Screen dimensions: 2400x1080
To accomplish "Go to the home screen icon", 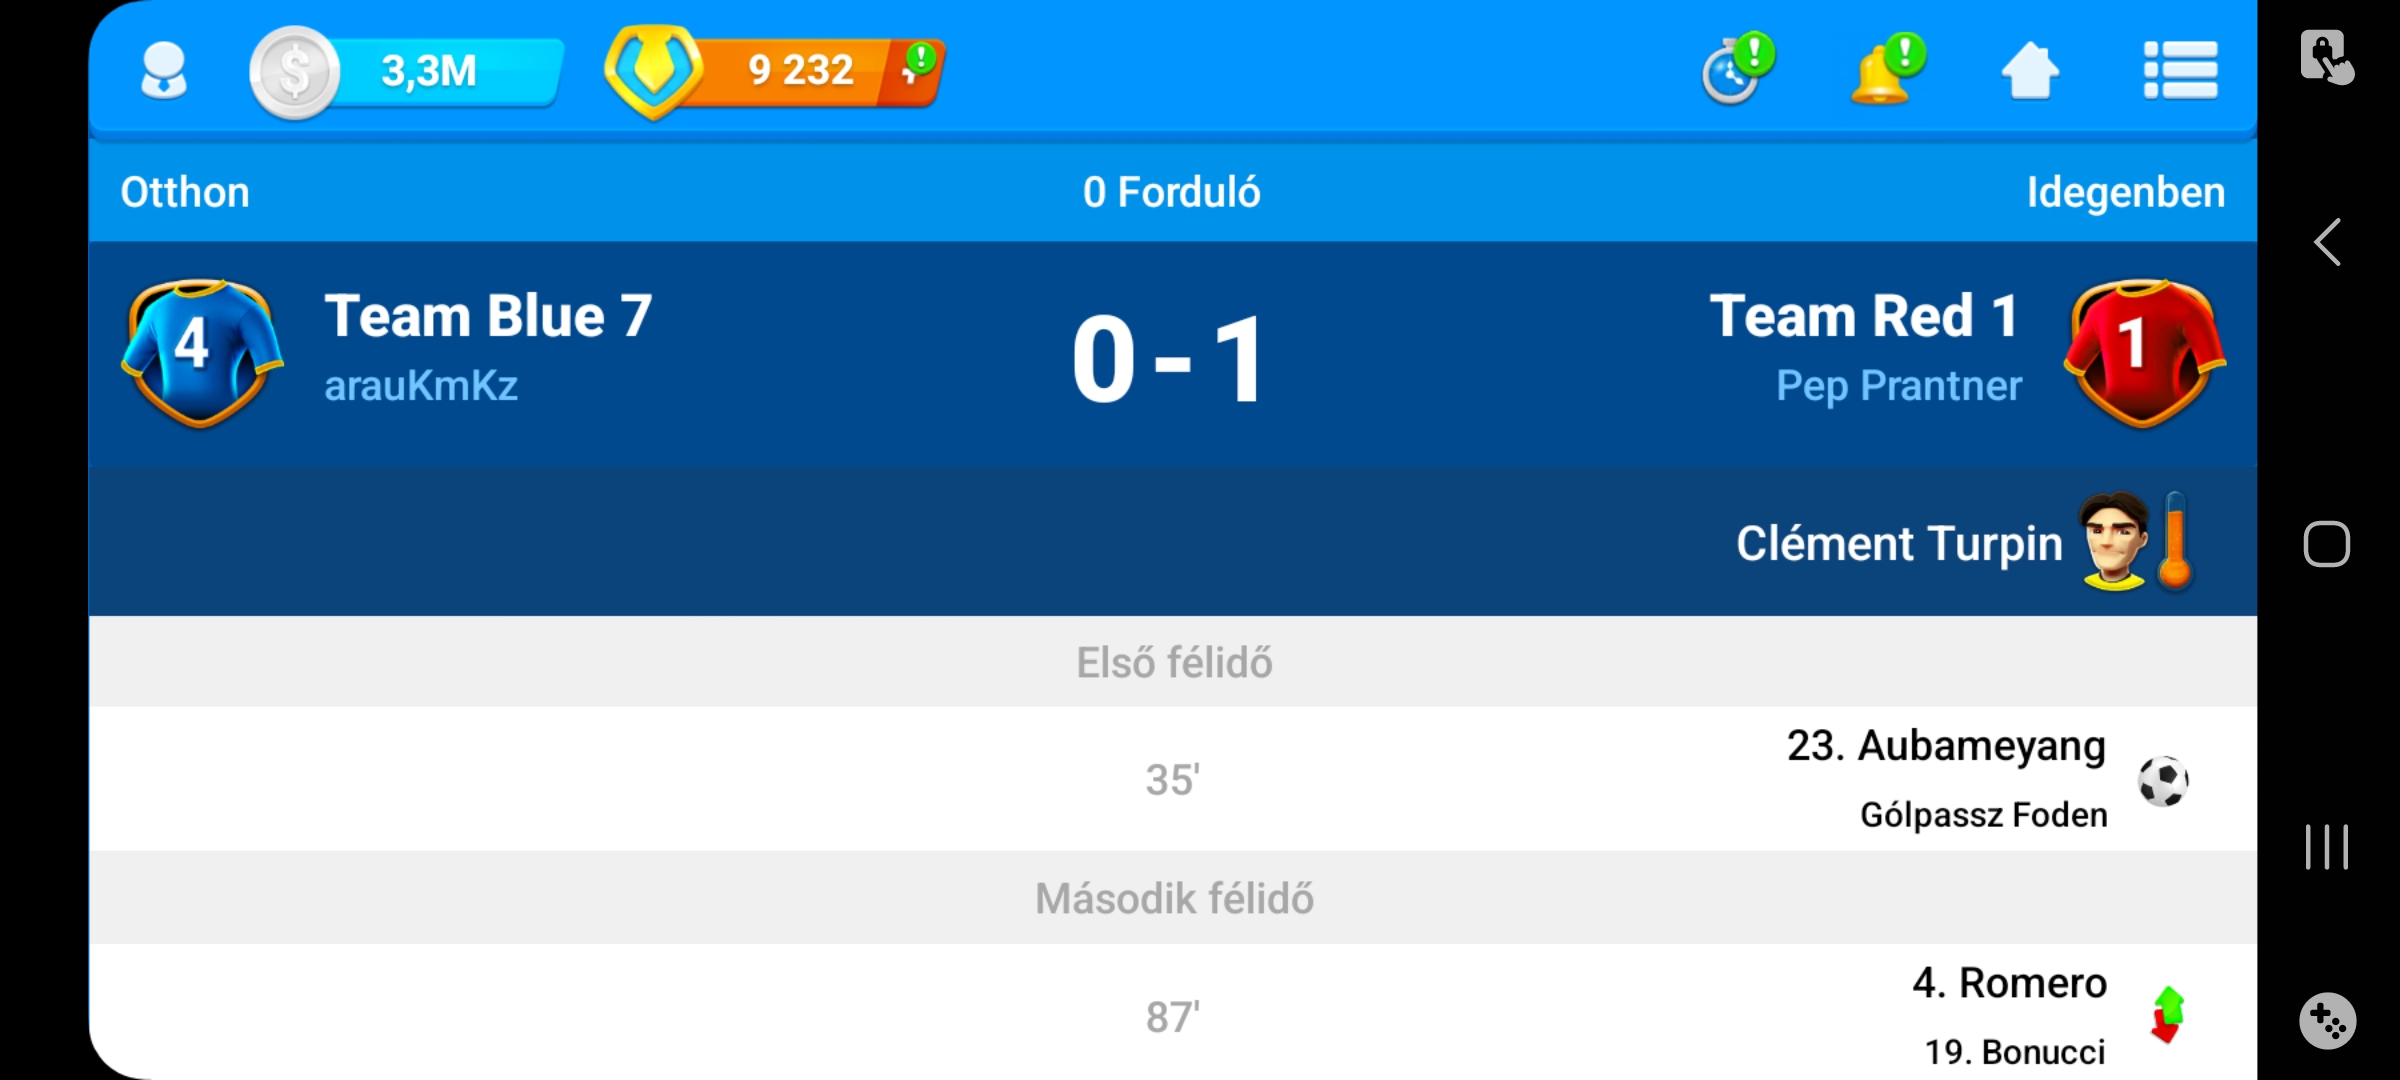I will pos(2030,72).
